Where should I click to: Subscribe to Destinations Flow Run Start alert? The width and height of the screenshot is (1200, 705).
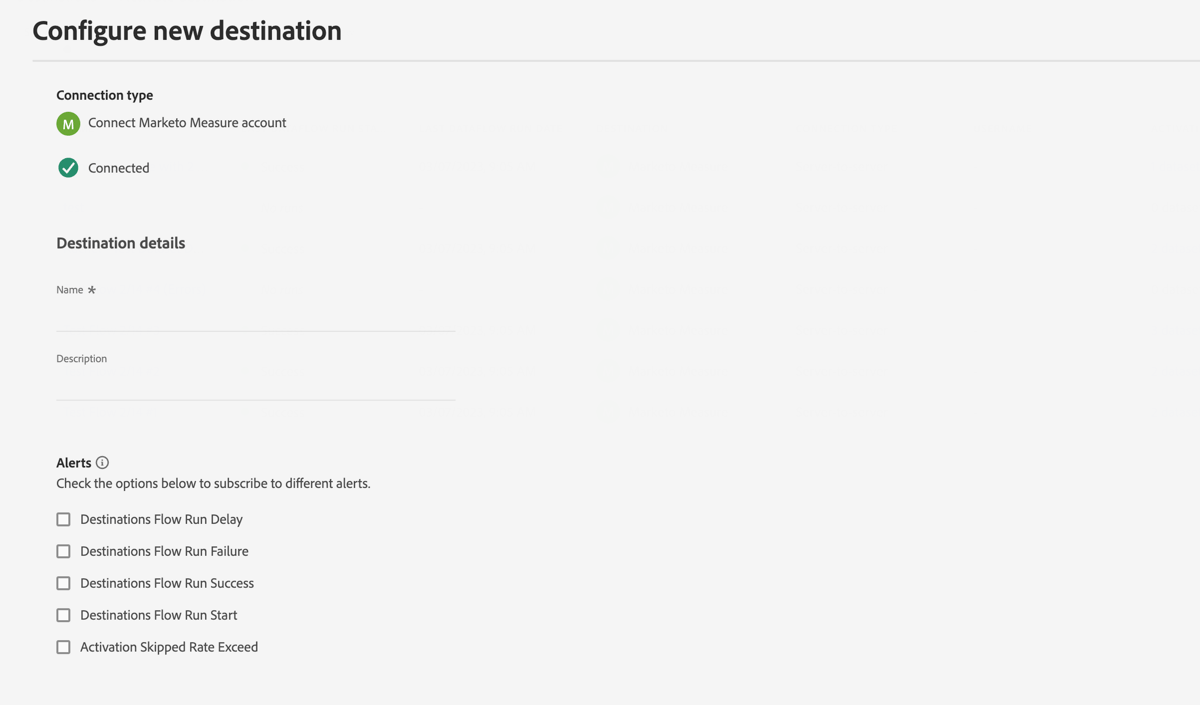(x=63, y=615)
